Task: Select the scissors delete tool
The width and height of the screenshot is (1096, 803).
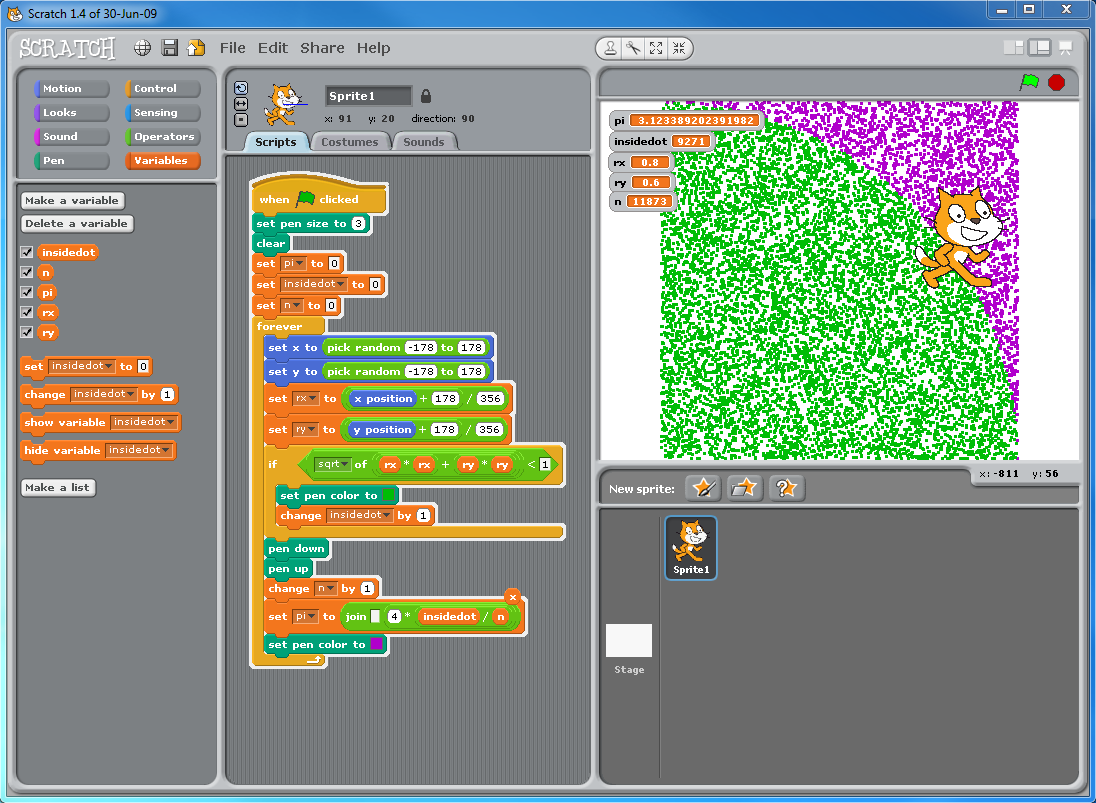Action: (632, 48)
